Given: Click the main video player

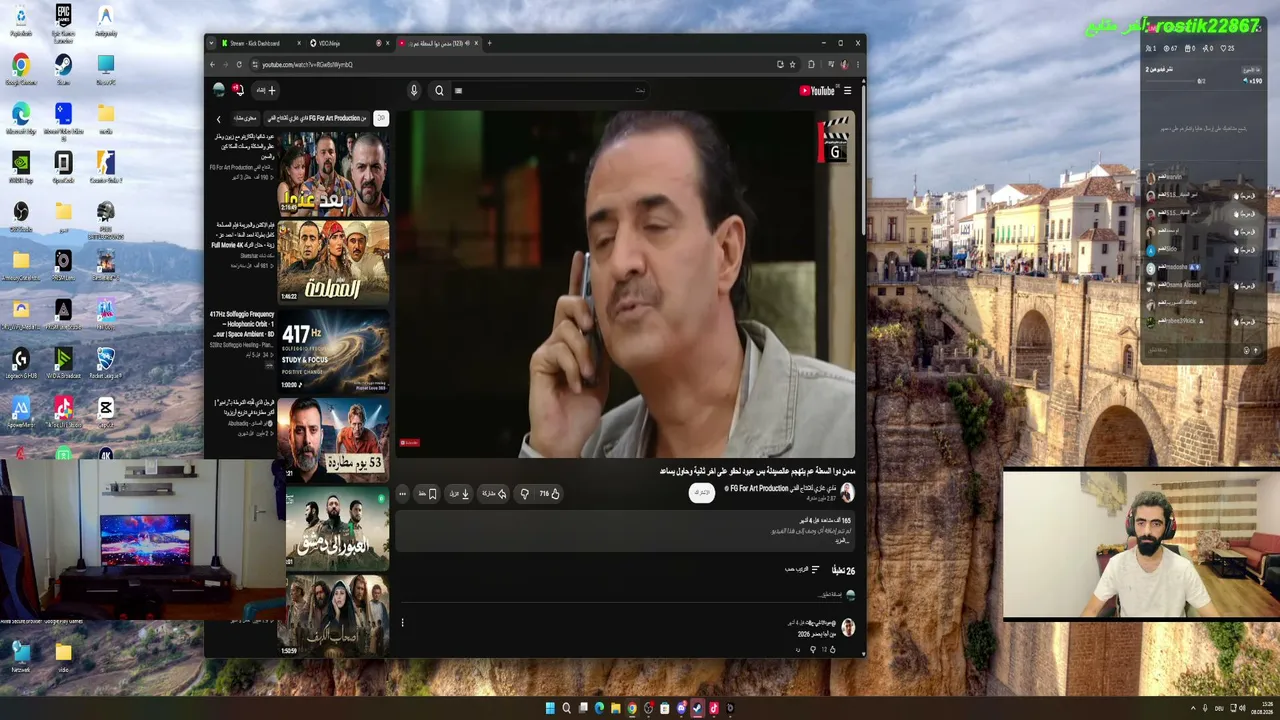Looking at the screenshot, I should pos(625,284).
